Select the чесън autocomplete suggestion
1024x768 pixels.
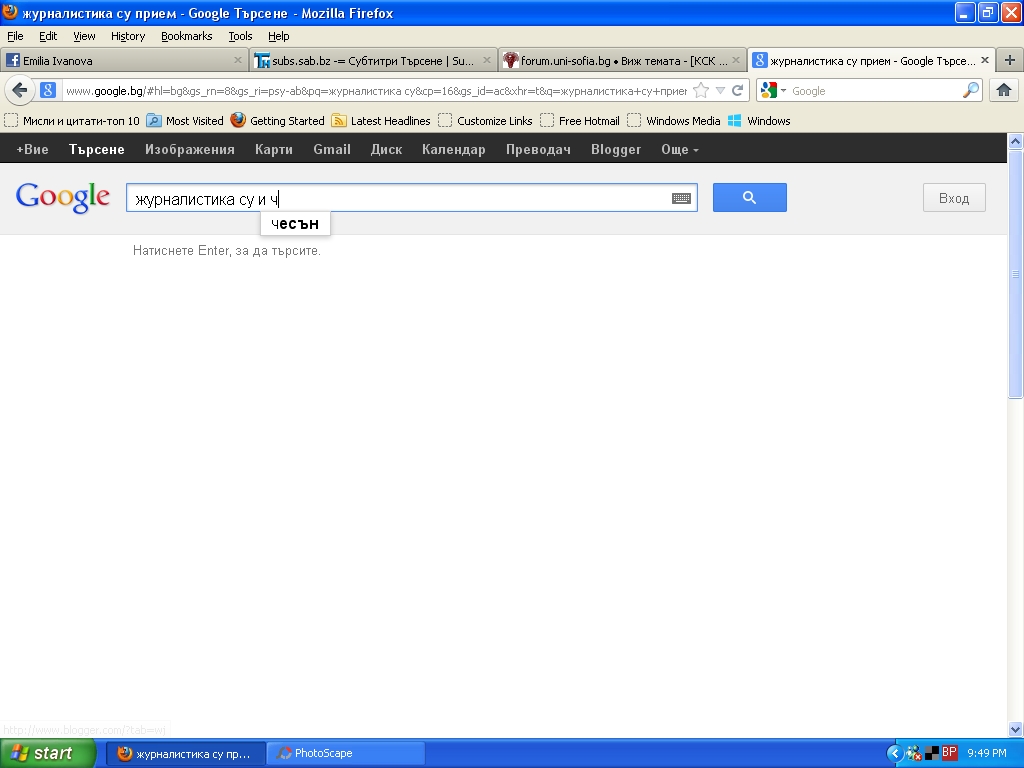pos(295,224)
